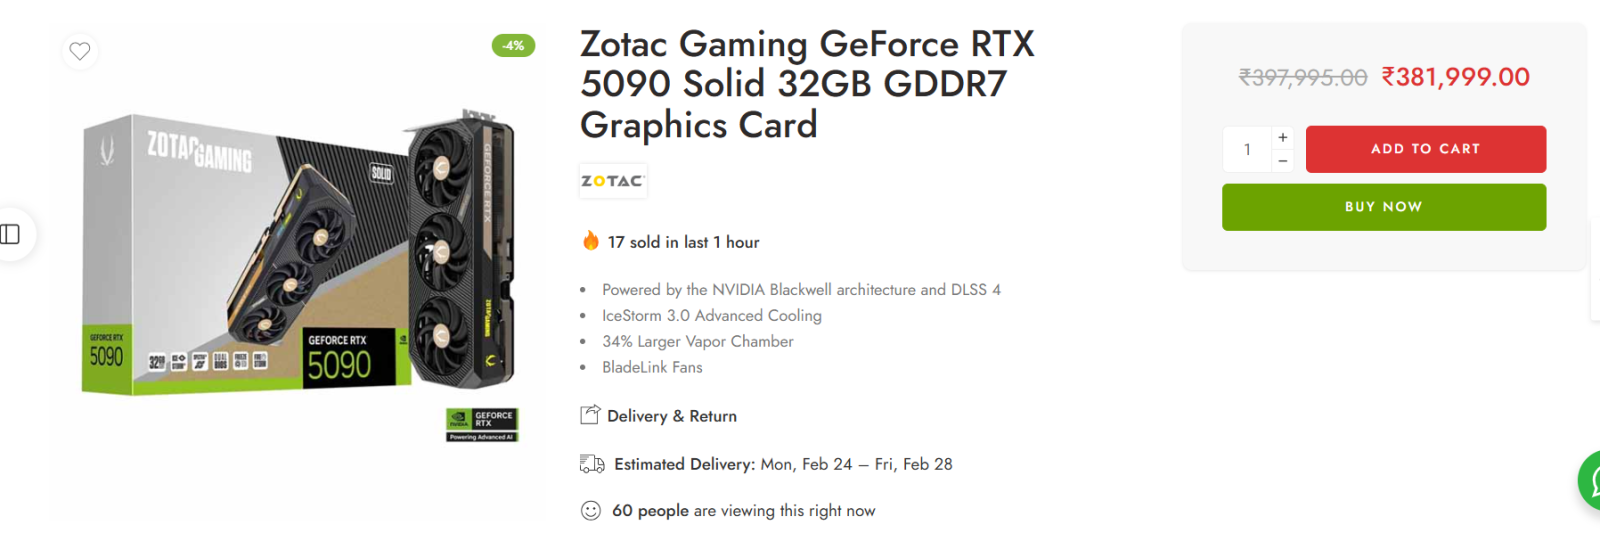Viewport: 1600px width, 533px height.
Task: Click the Zotac brand logo
Action: pyautogui.click(x=613, y=181)
